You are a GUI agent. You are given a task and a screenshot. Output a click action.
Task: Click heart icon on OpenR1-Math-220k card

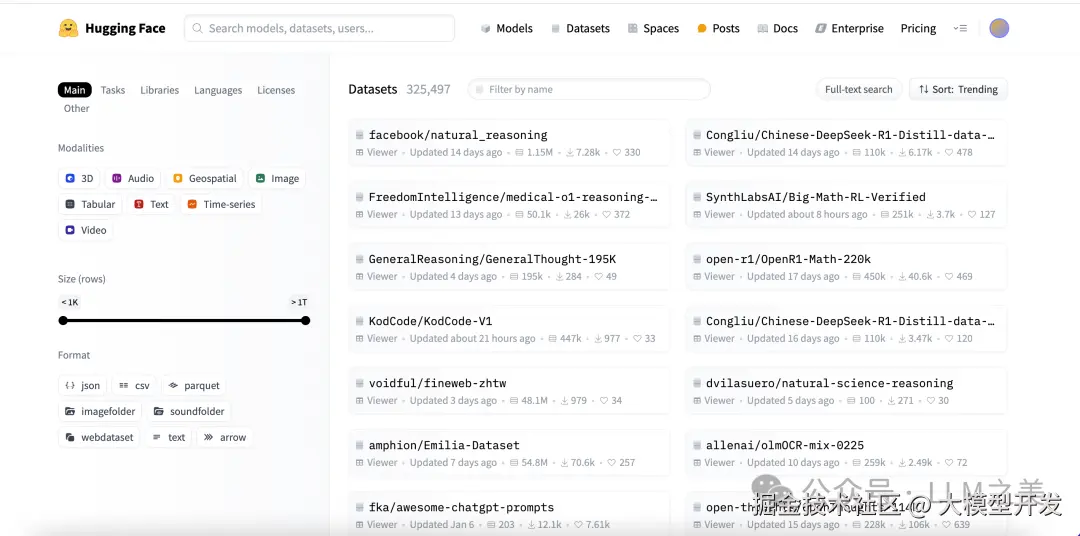pyautogui.click(x=949, y=276)
